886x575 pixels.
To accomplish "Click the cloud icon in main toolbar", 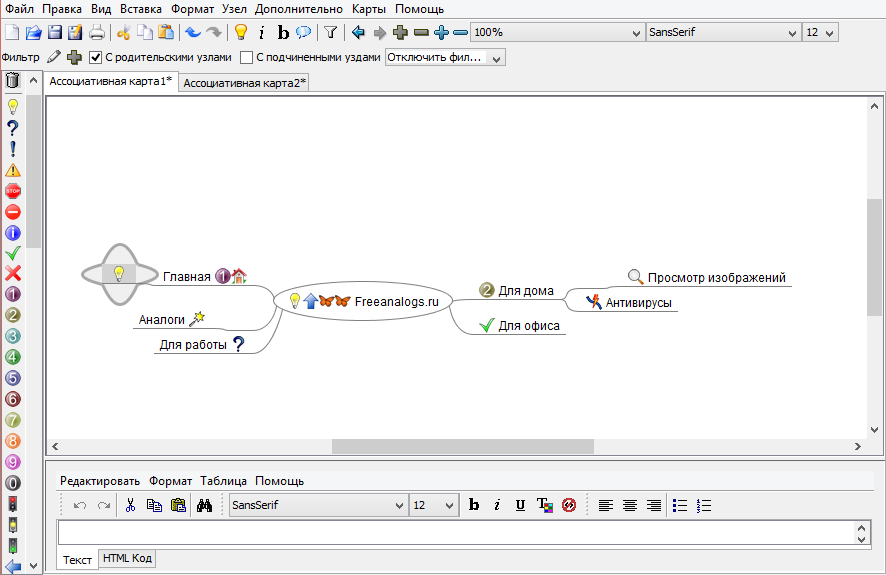I will [303, 32].
